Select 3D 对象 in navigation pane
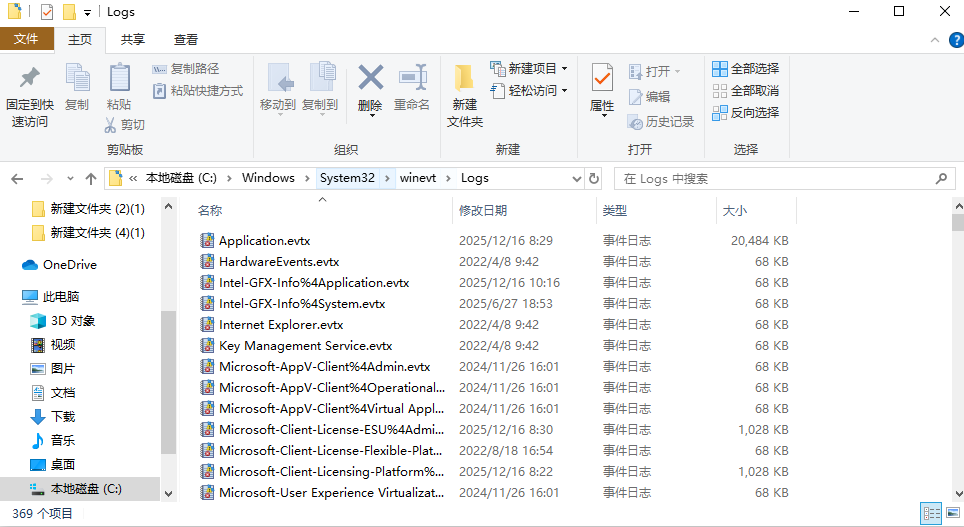 [63, 321]
